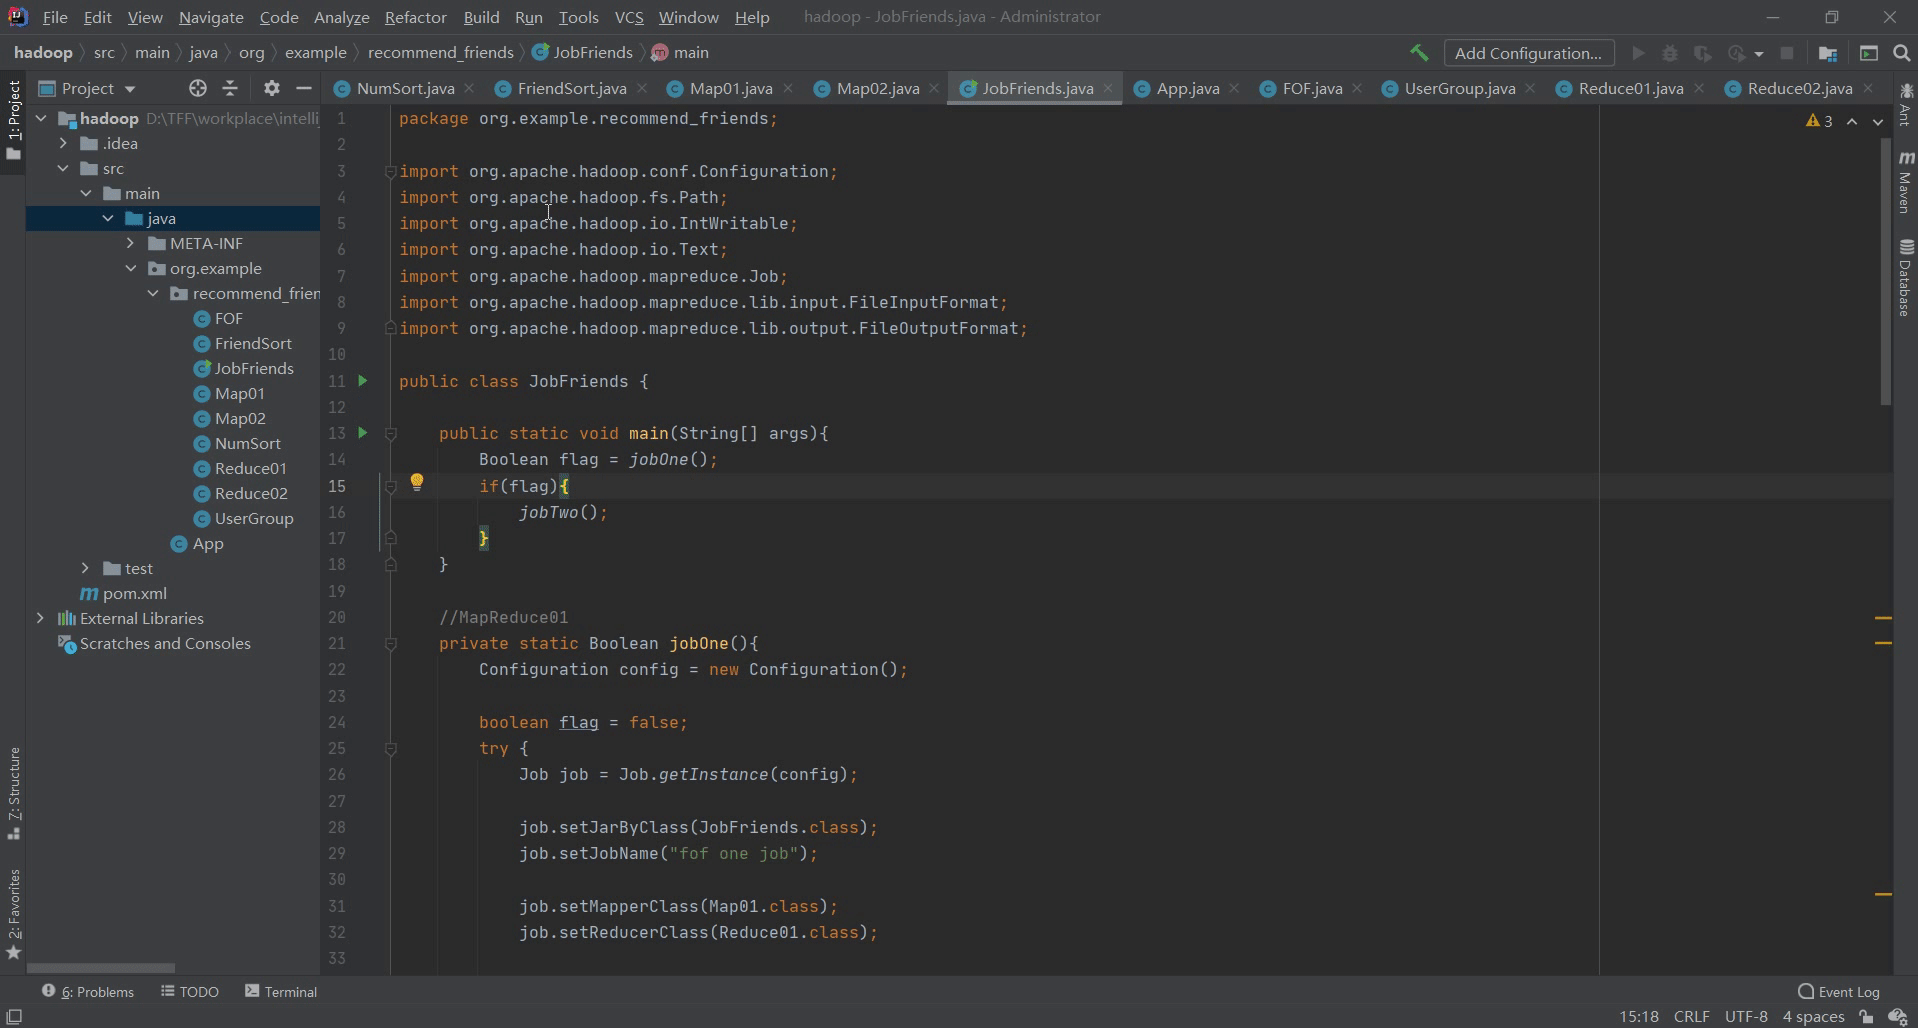Collapse the org.example package node
The image size is (1918, 1028).
(131, 268)
